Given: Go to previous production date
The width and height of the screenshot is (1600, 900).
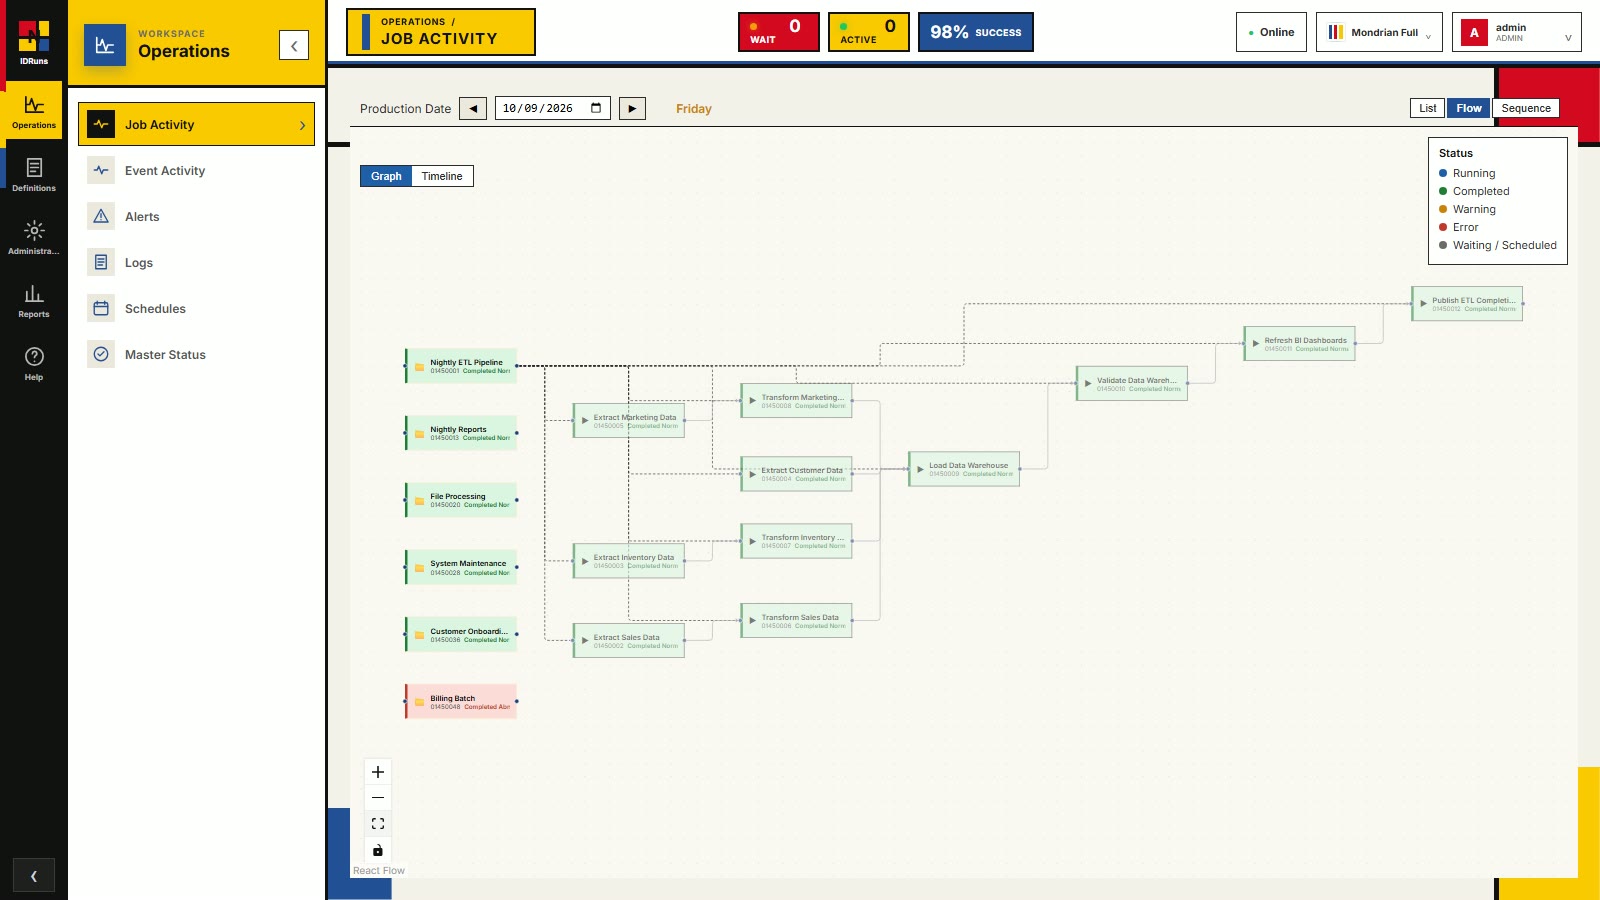Looking at the screenshot, I should 473,108.
